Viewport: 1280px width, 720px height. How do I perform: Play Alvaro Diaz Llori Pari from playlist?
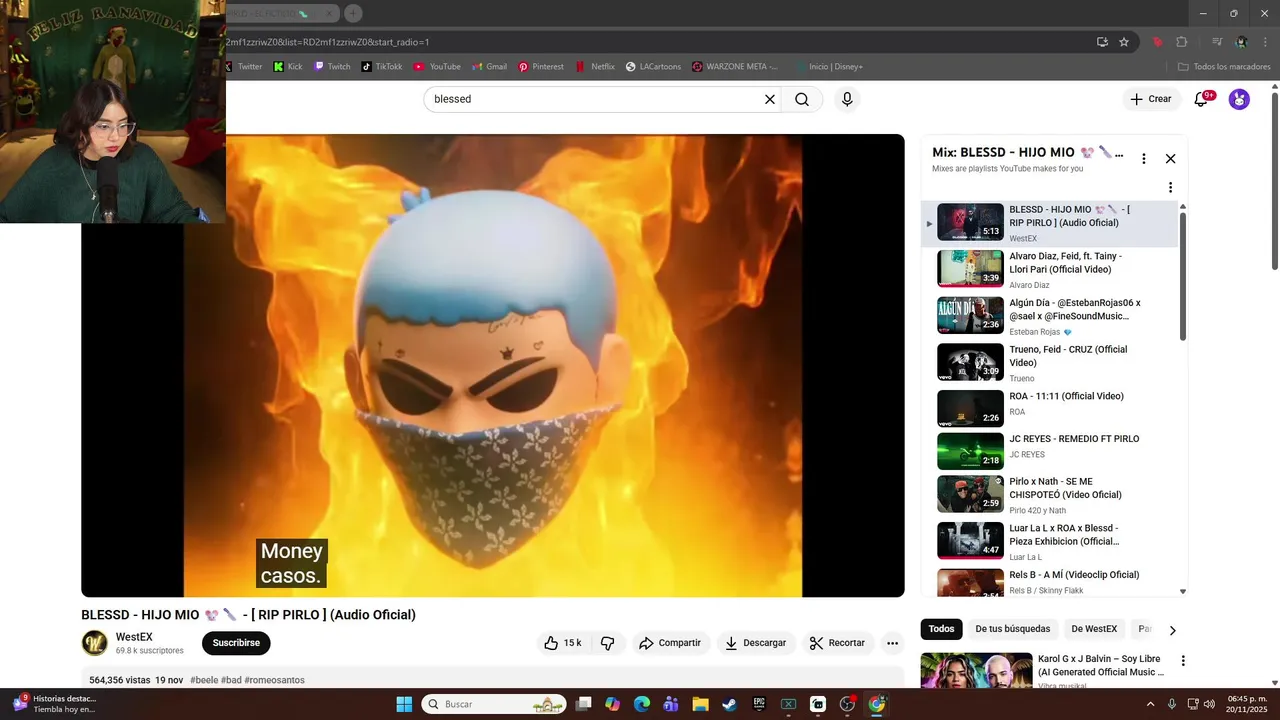click(1050, 269)
